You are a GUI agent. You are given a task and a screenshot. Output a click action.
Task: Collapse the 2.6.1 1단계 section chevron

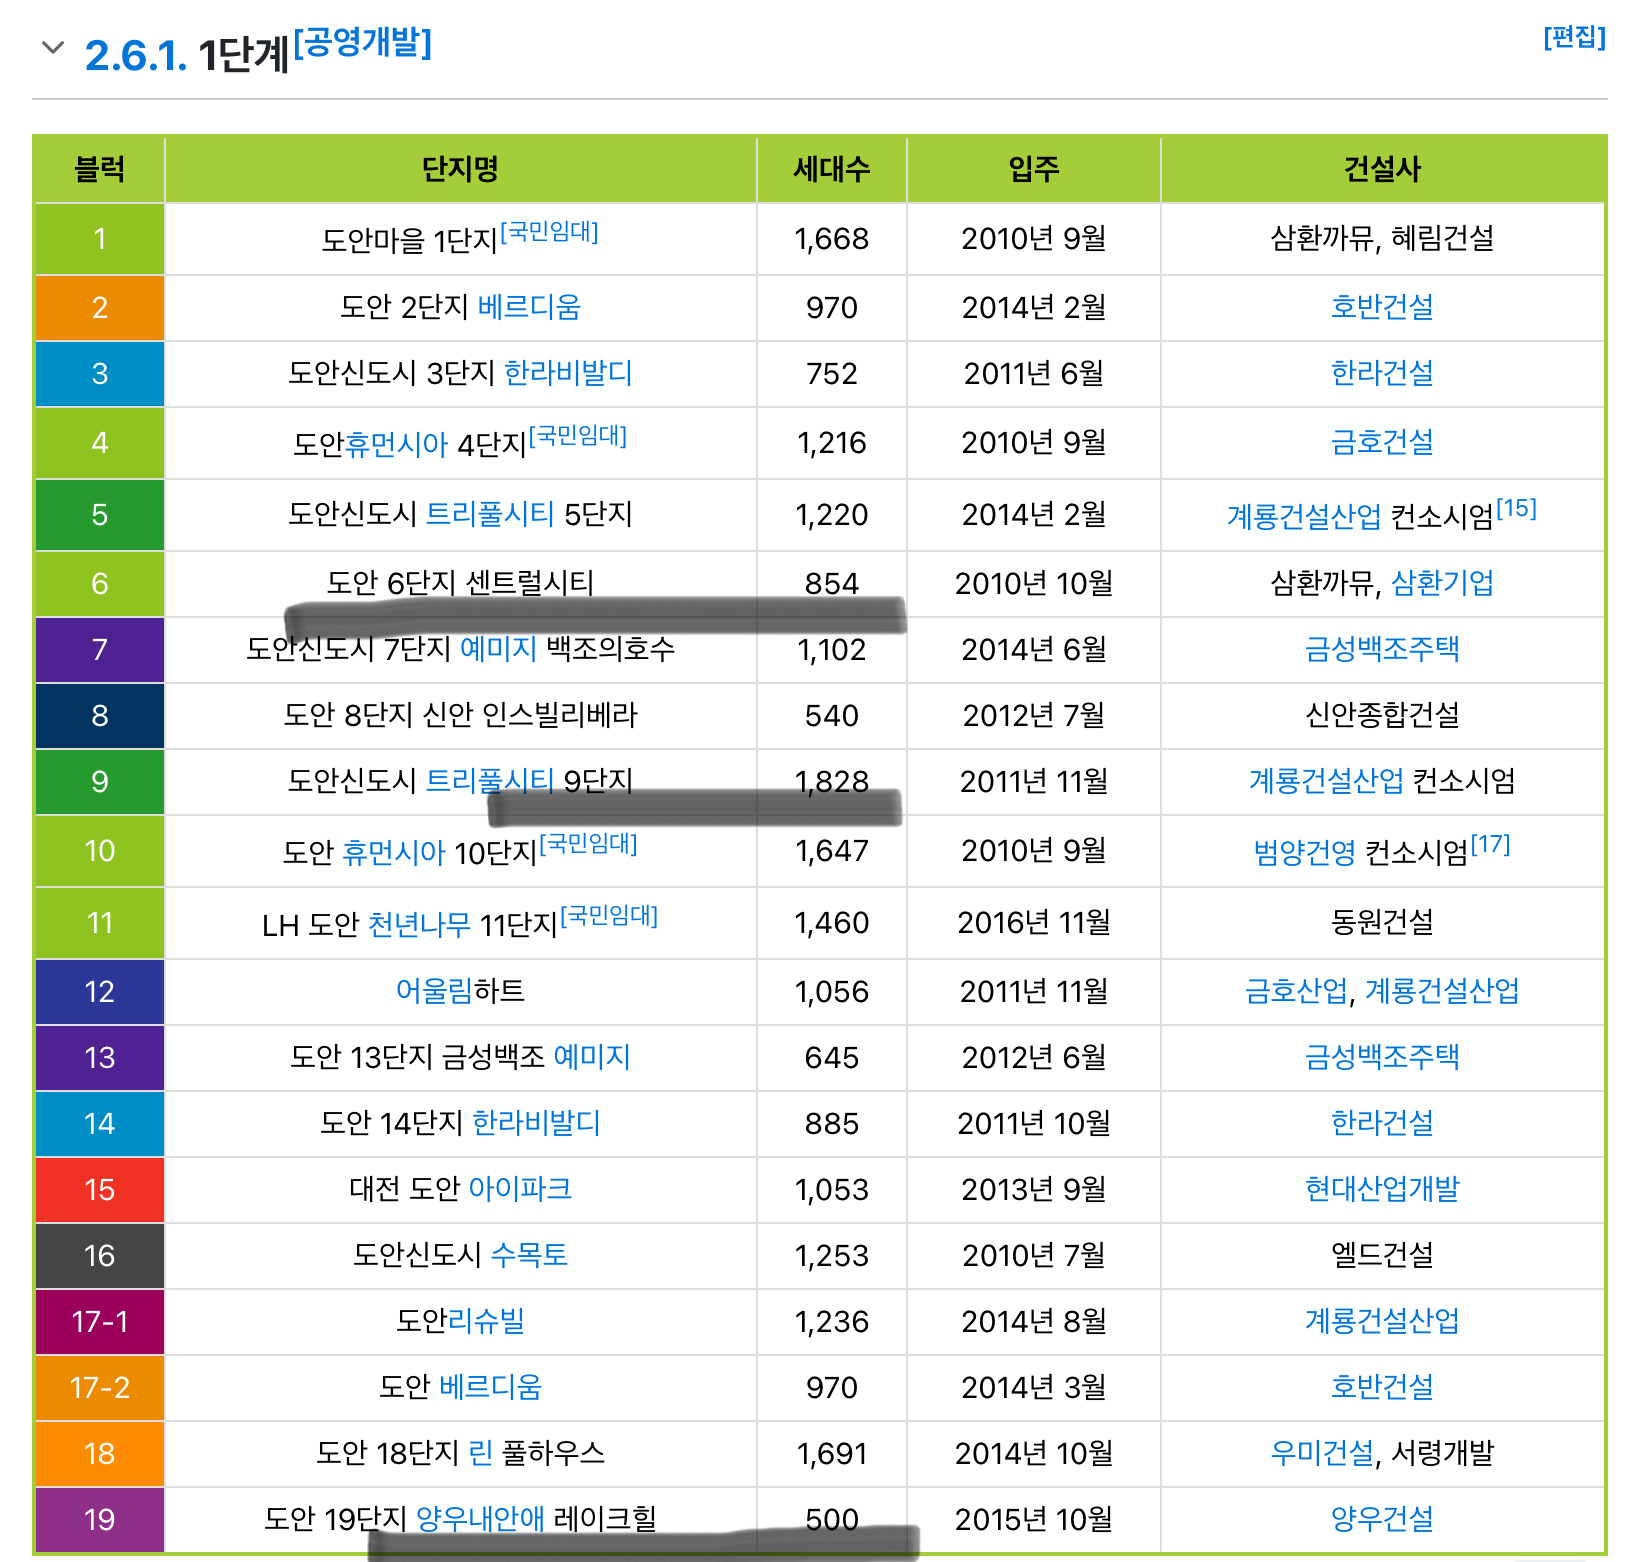pyautogui.click(x=52, y=47)
